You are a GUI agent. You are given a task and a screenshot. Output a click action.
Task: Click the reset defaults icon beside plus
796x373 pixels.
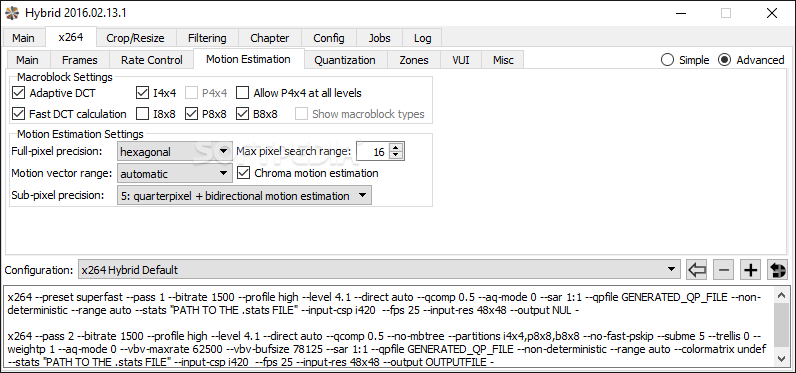coord(777,270)
